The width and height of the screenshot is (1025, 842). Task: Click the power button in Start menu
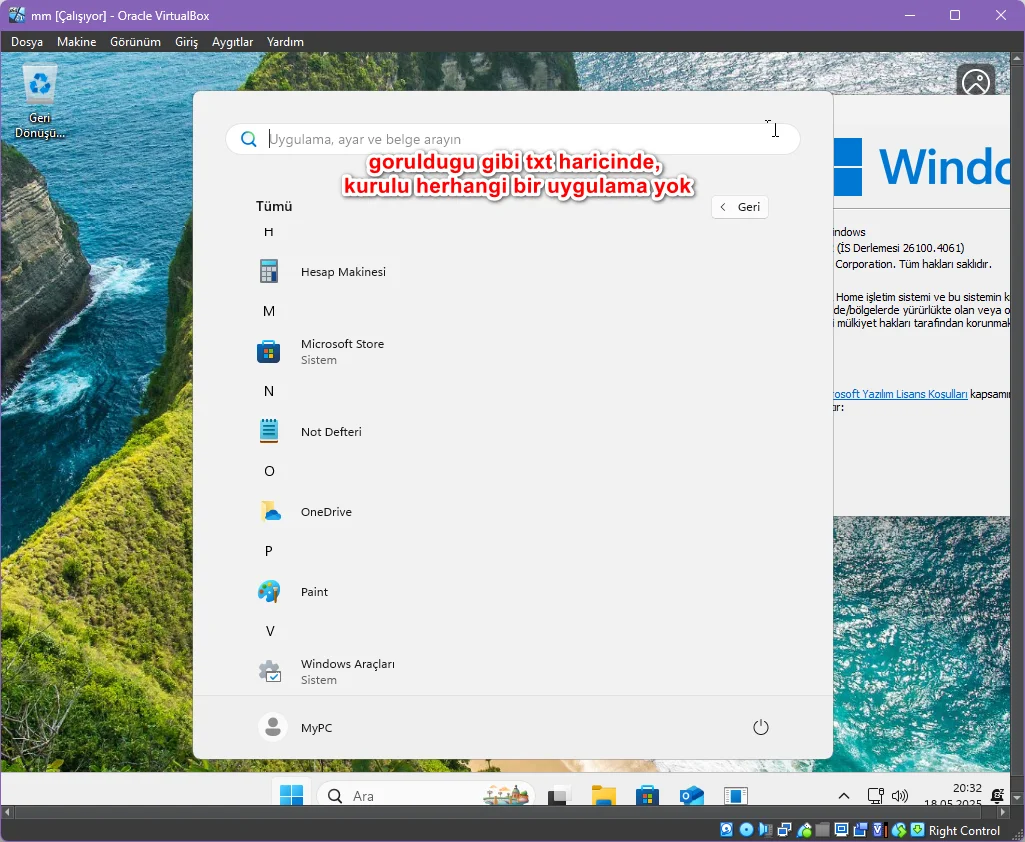click(x=760, y=727)
